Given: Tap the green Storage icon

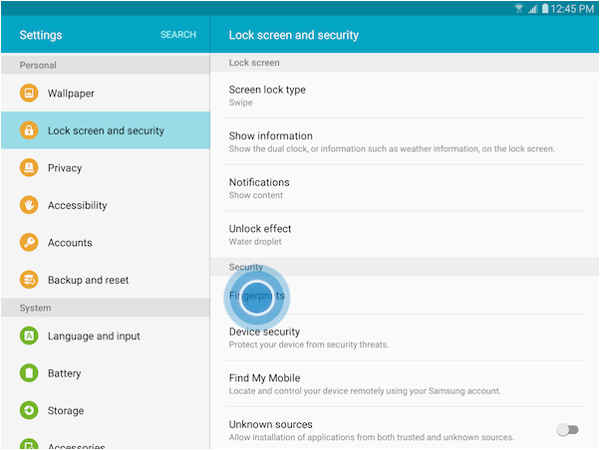Looking at the screenshot, I should click(x=29, y=410).
